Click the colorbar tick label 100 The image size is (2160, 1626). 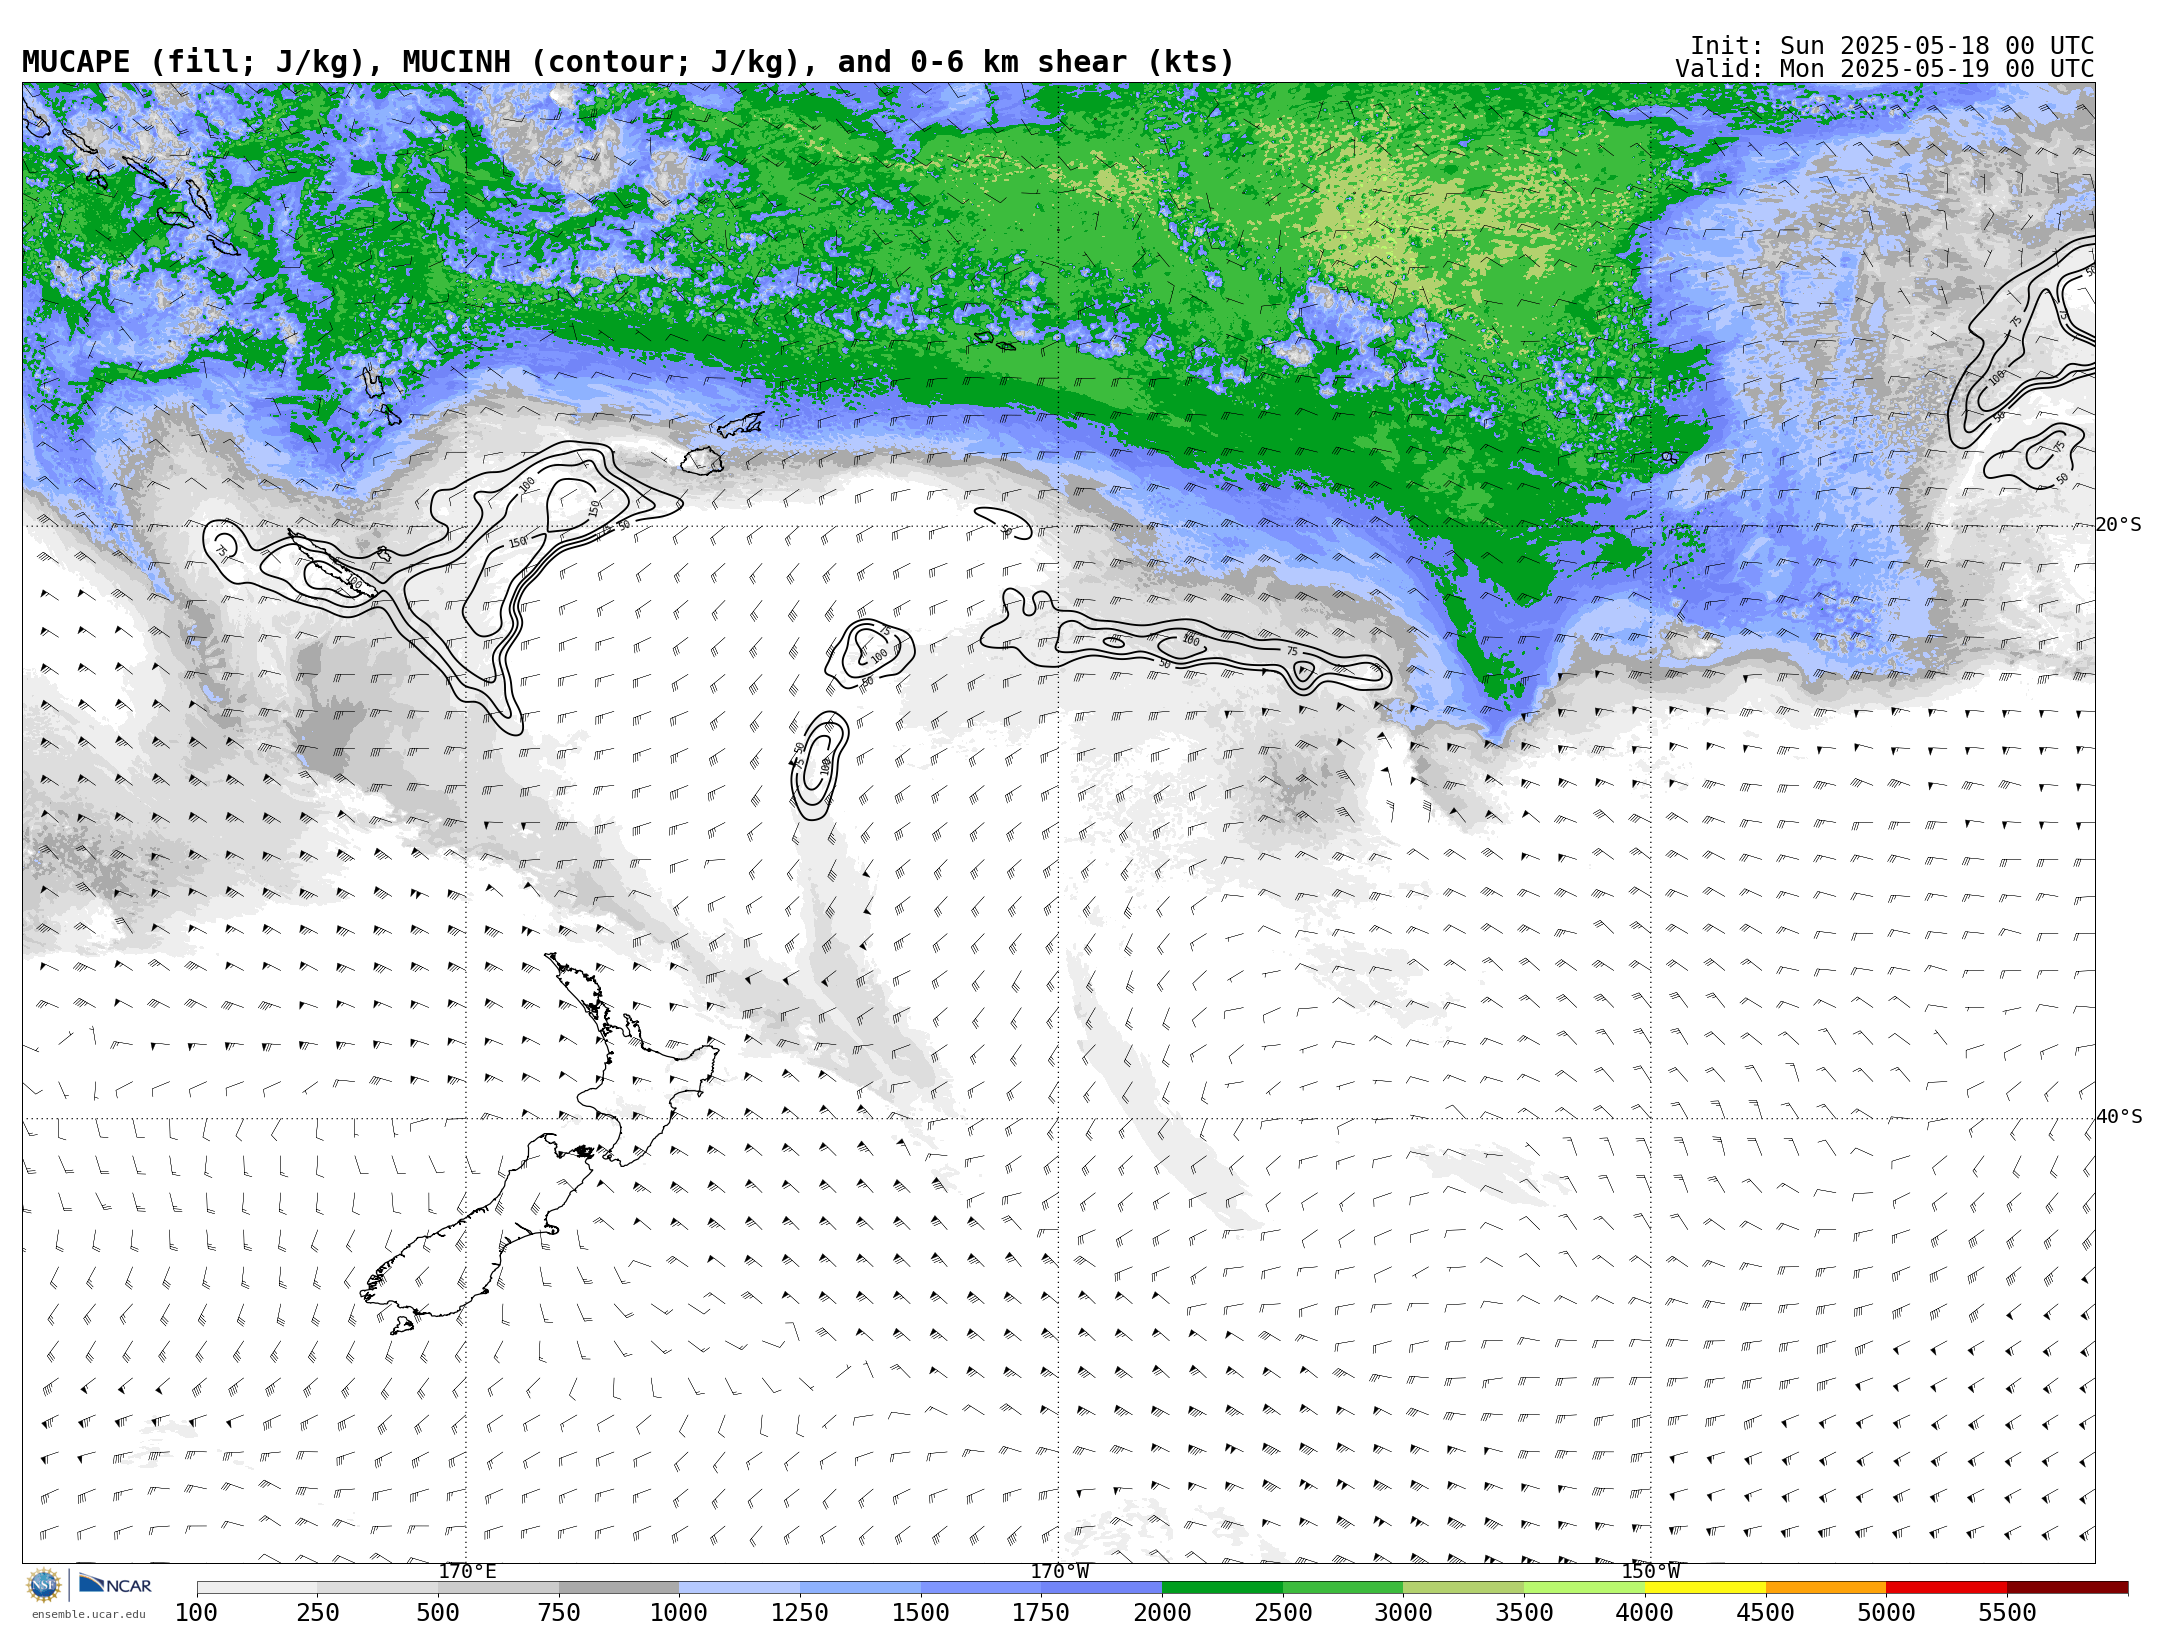pyautogui.click(x=196, y=1613)
